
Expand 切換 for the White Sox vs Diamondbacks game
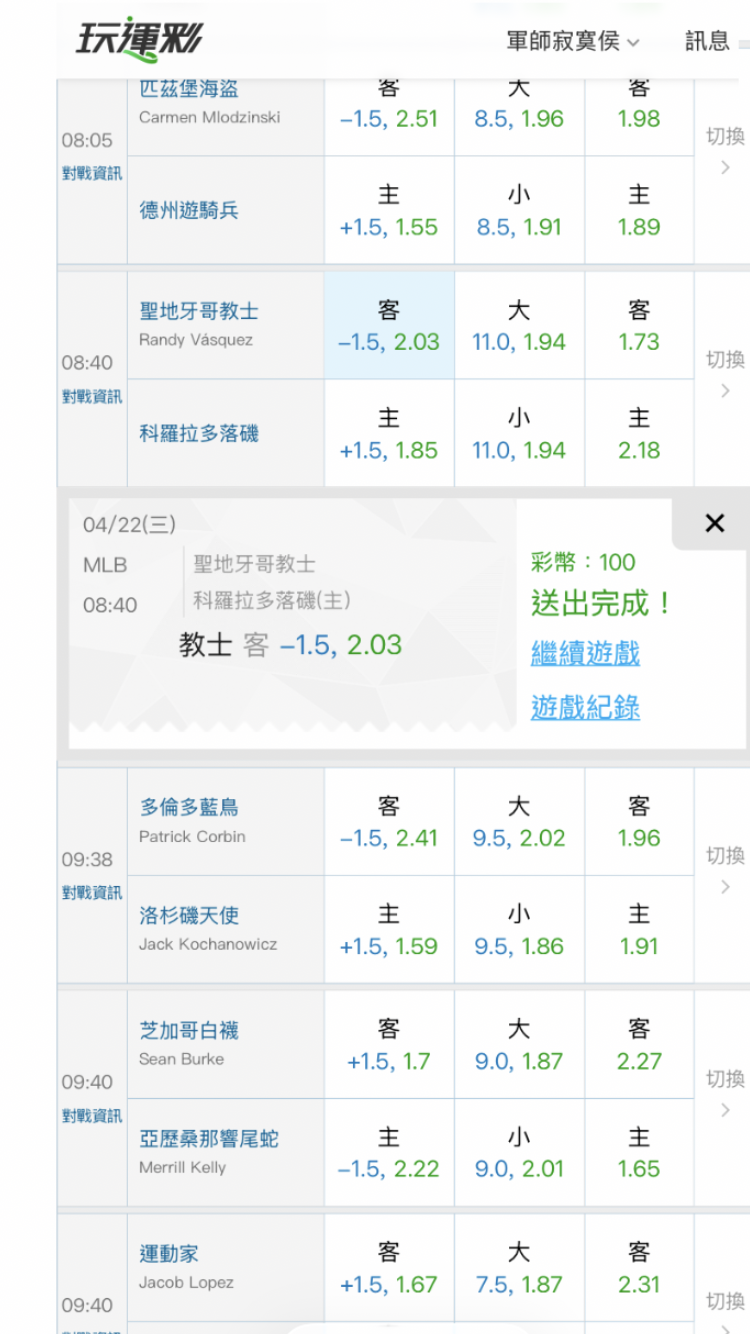[725, 1092]
